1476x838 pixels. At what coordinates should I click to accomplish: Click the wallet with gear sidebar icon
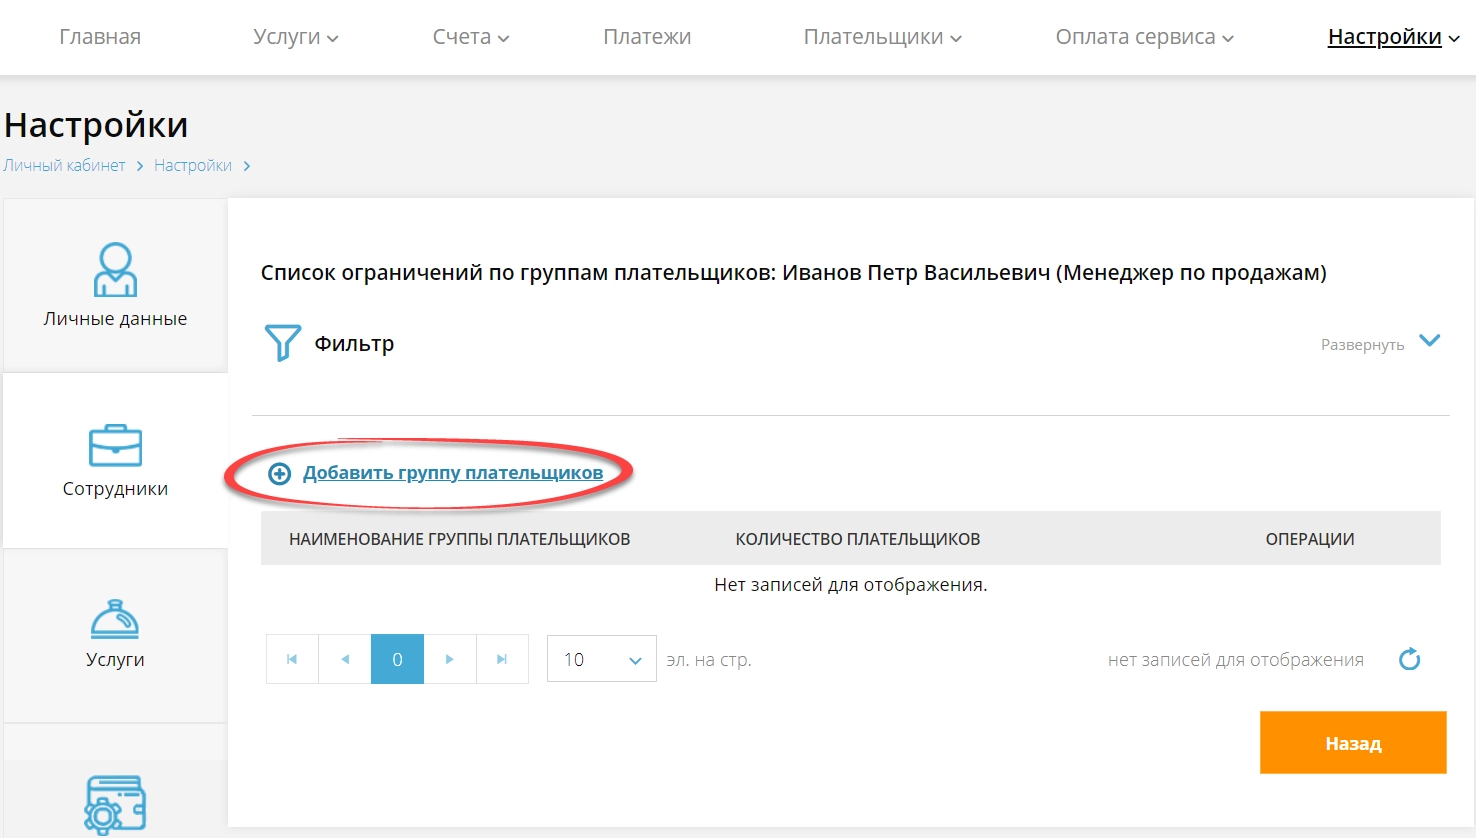point(115,804)
